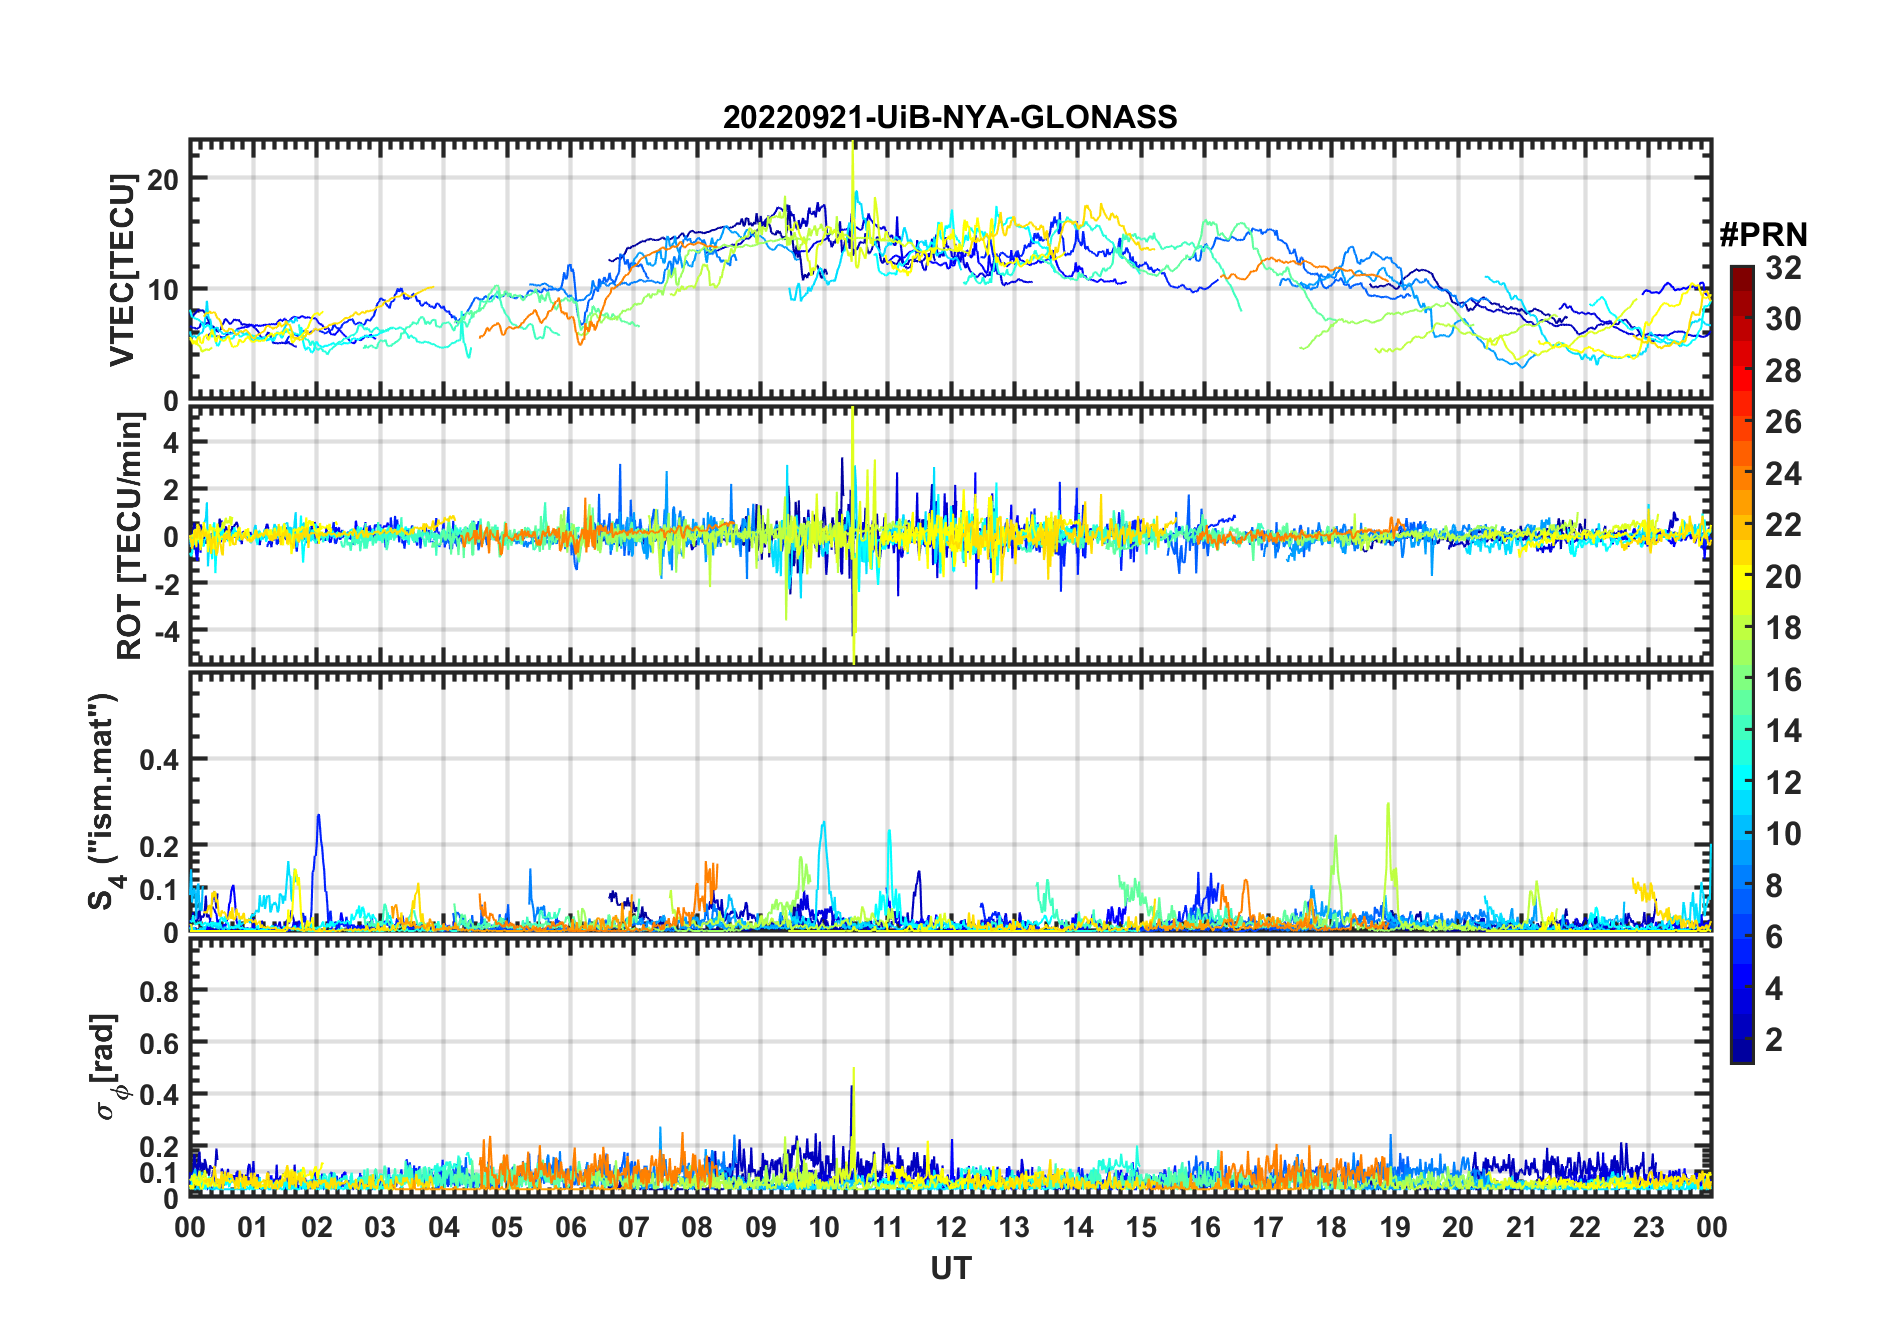Image resolution: width=1902 pixels, height=1330 pixels.
Task: Click the ROT [TECU/min] y-axis label
Action: coord(130,536)
